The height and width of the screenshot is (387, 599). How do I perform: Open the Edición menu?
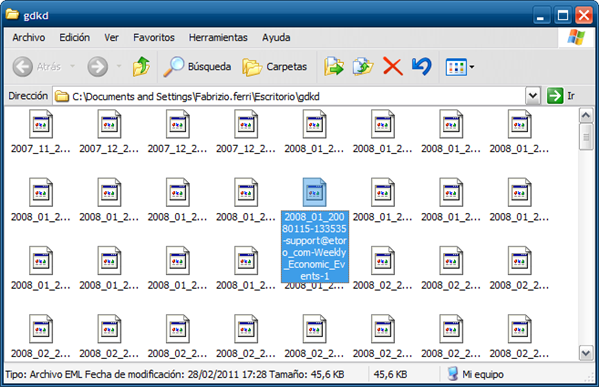74,37
